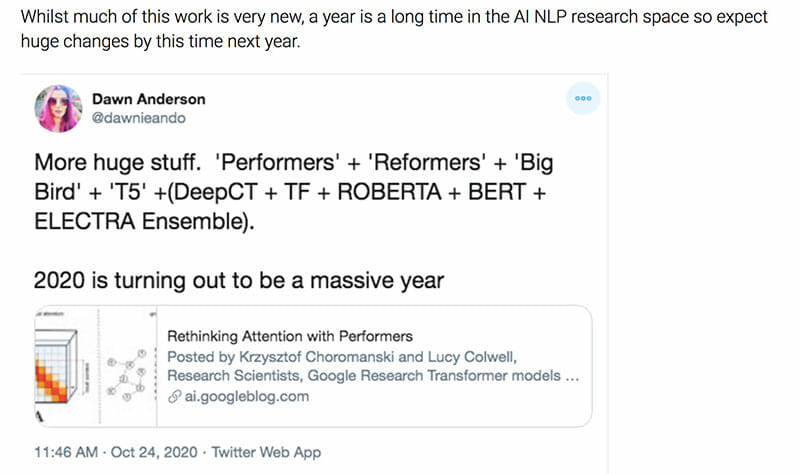The image size is (800, 474).
Task: Open the tweet's three-dot more options menu
Action: point(583,99)
